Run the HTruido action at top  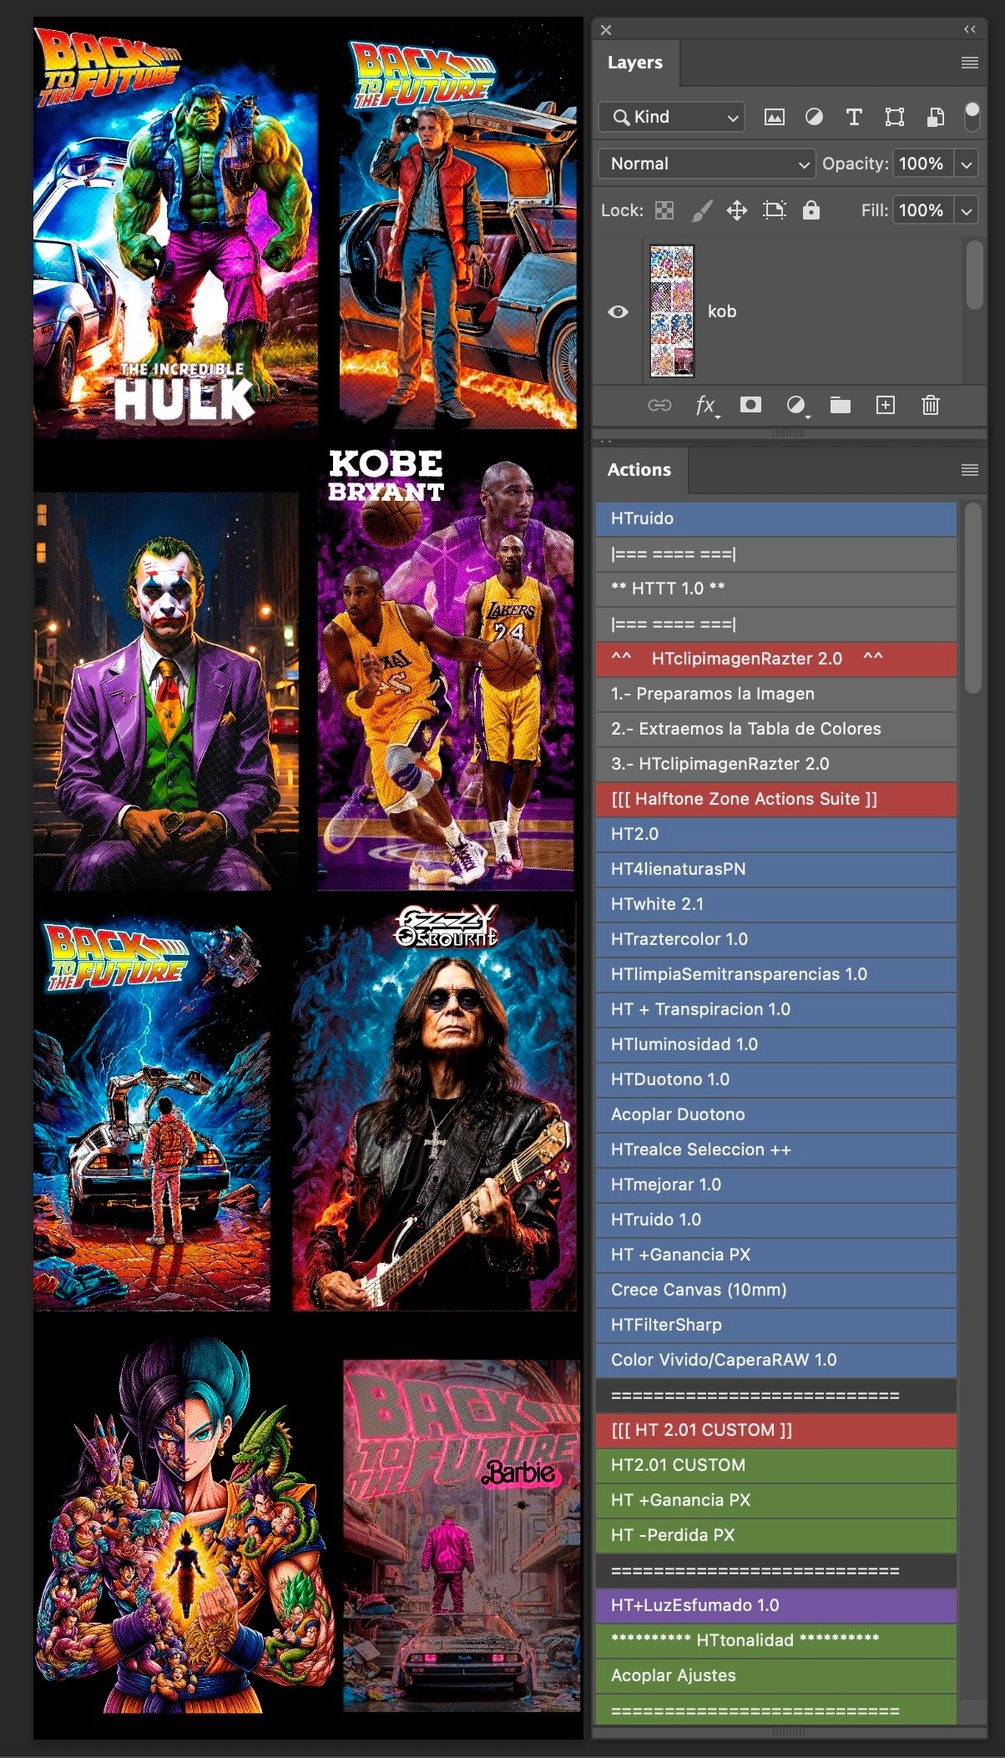click(776, 518)
